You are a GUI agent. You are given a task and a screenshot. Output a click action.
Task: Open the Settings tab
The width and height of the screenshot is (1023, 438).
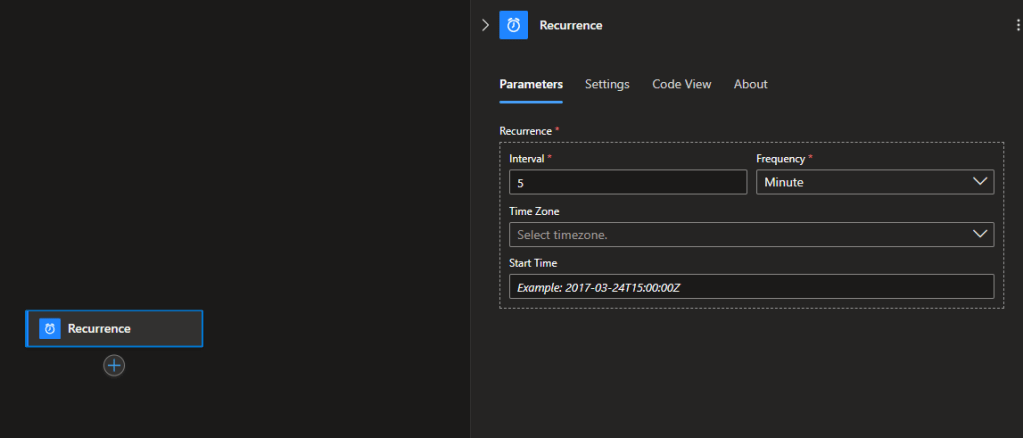click(607, 84)
